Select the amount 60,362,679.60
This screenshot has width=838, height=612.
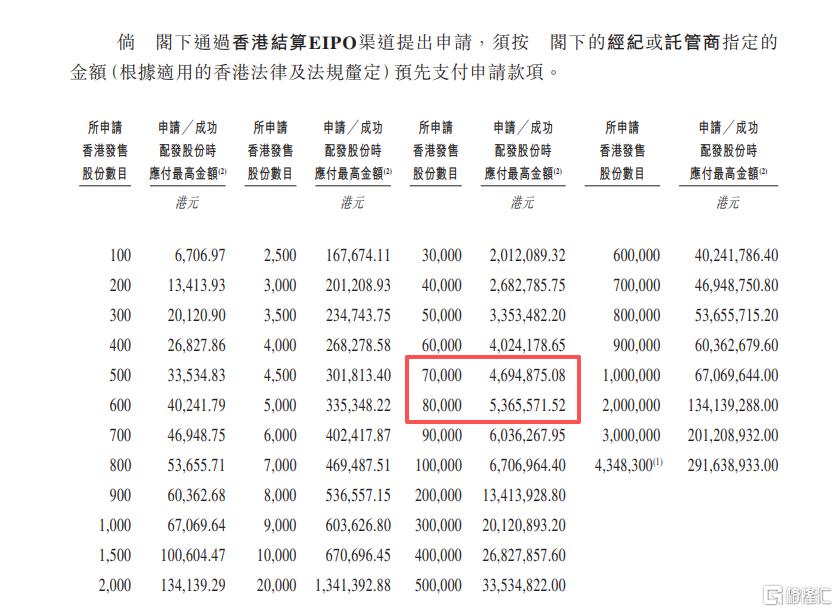coord(736,345)
